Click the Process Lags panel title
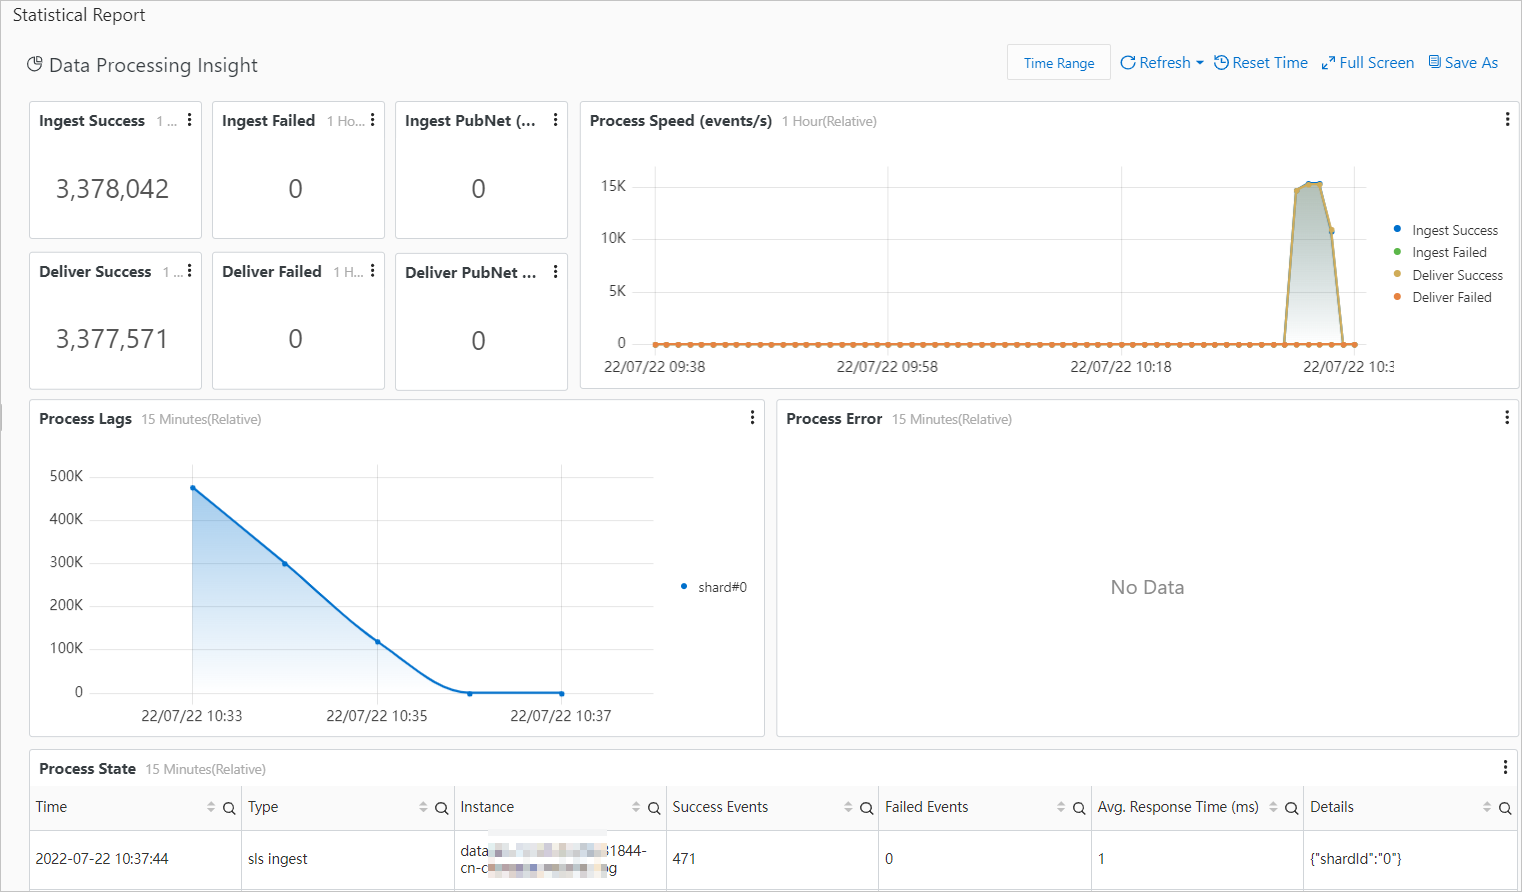The width and height of the screenshot is (1522, 892). (x=85, y=419)
